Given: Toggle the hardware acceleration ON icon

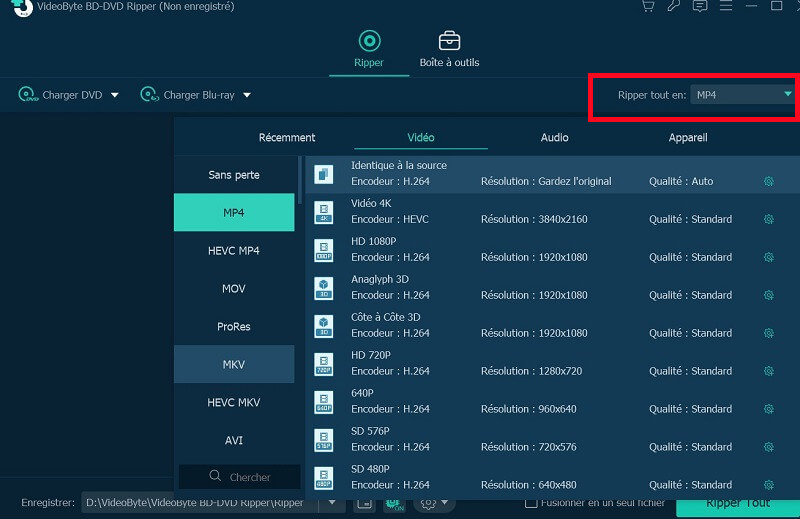Looking at the screenshot, I should (x=394, y=504).
